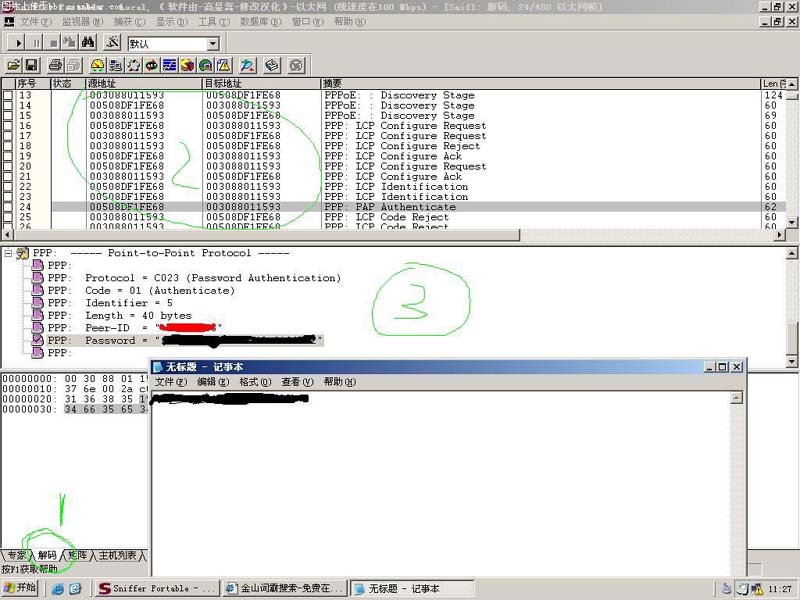Switch to Sniffer Portable taskbar button

point(158,589)
